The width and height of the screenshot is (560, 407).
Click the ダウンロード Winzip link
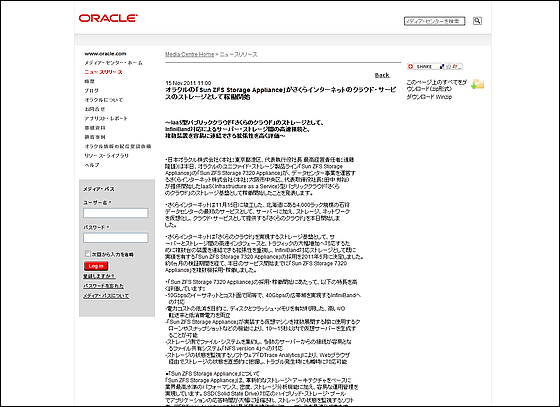coord(429,97)
